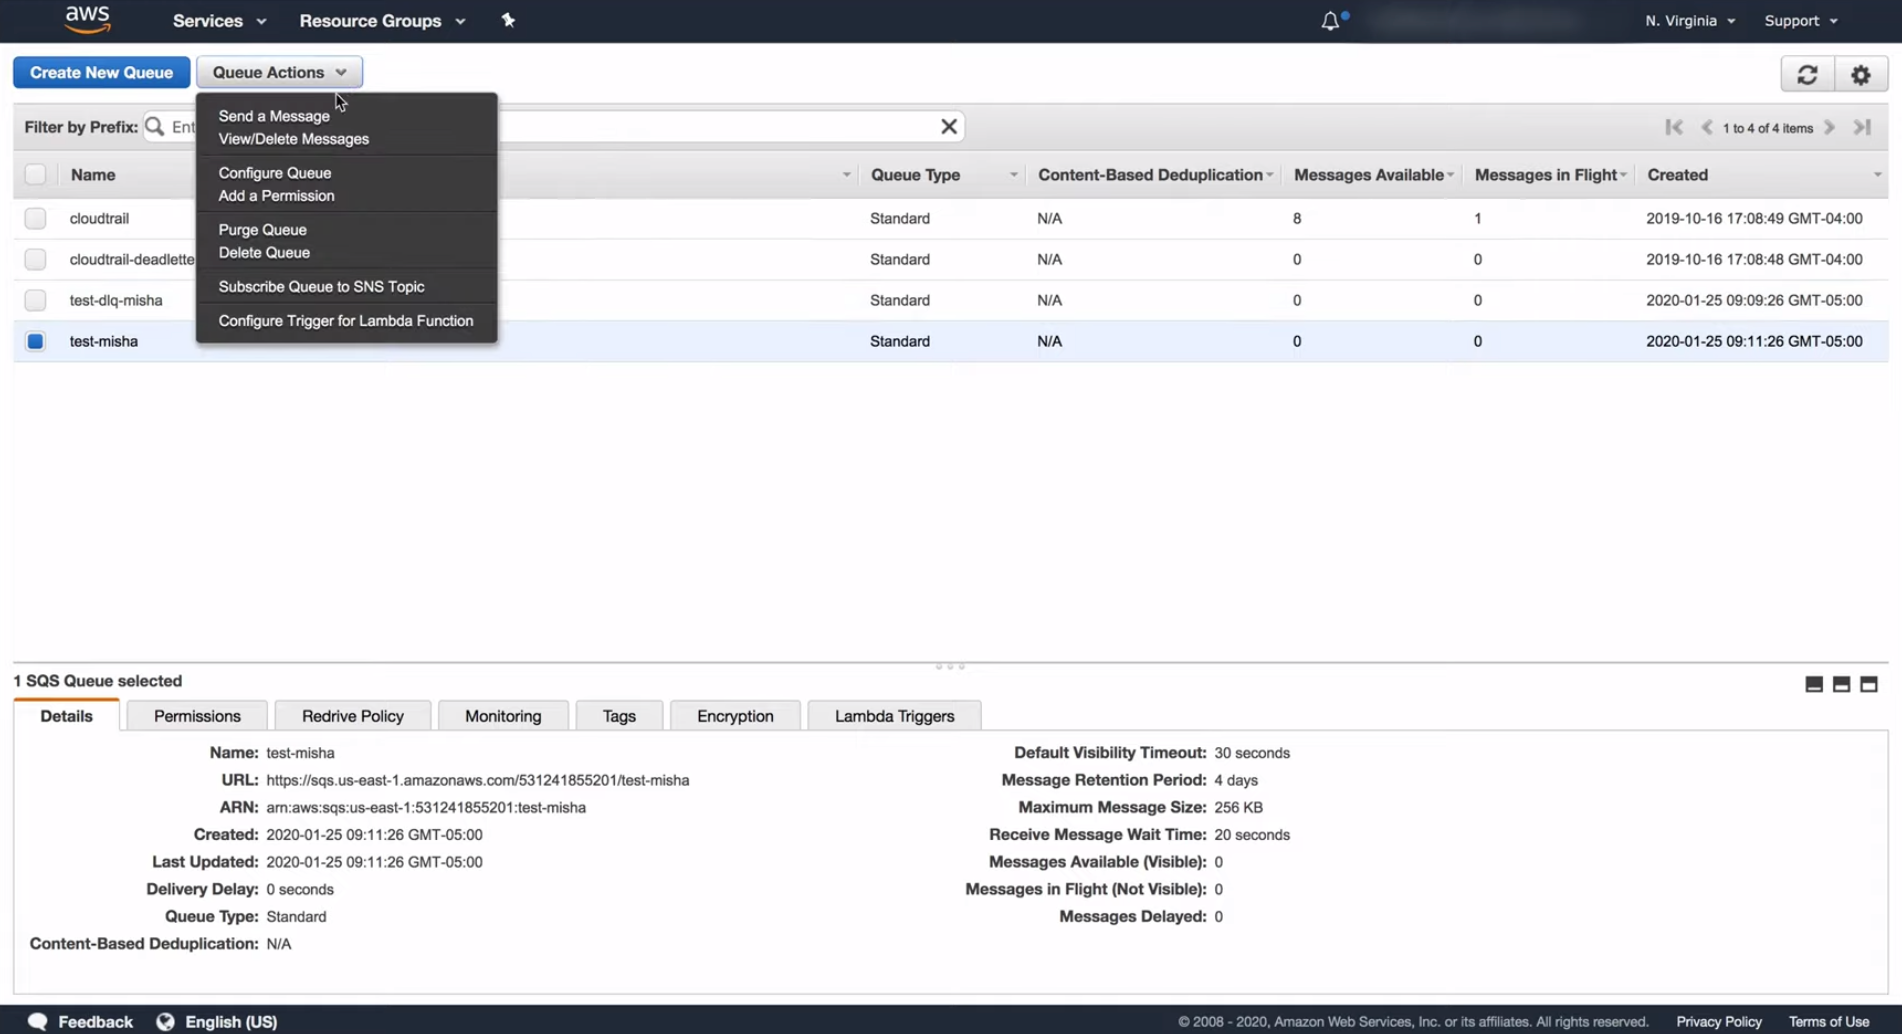Image resolution: width=1902 pixels, height=1034 pixels.
Task: Jump to the last page of queues
Action: [1862, 127]
